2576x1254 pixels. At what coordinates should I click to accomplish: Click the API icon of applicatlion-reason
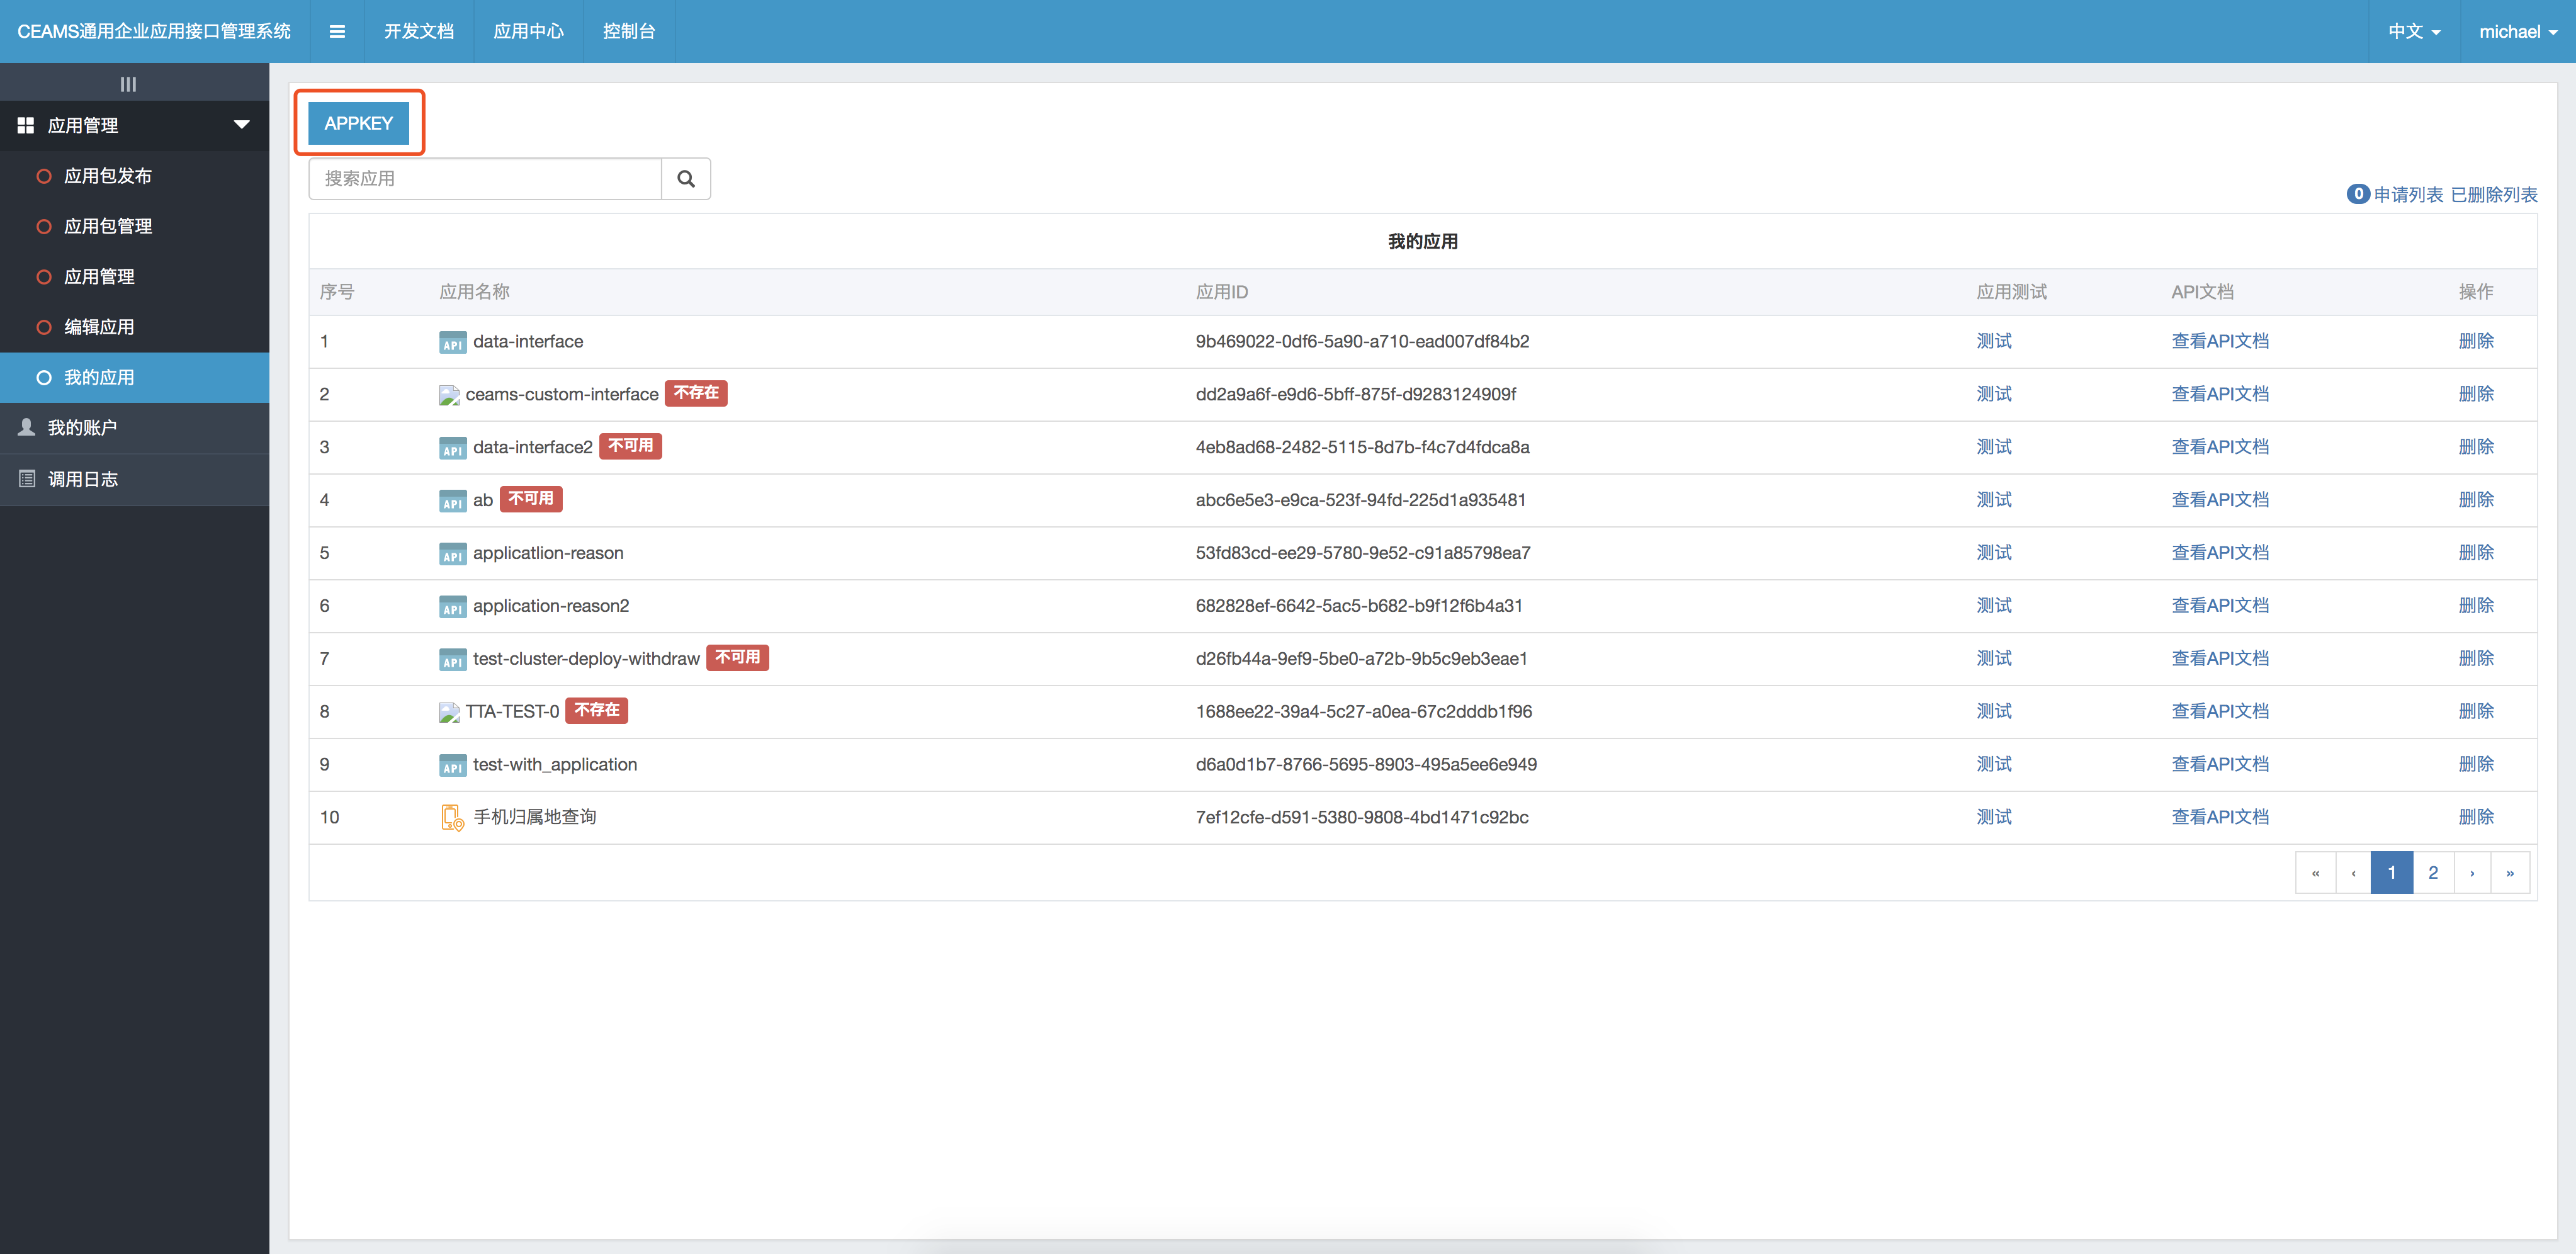[452, 554]
